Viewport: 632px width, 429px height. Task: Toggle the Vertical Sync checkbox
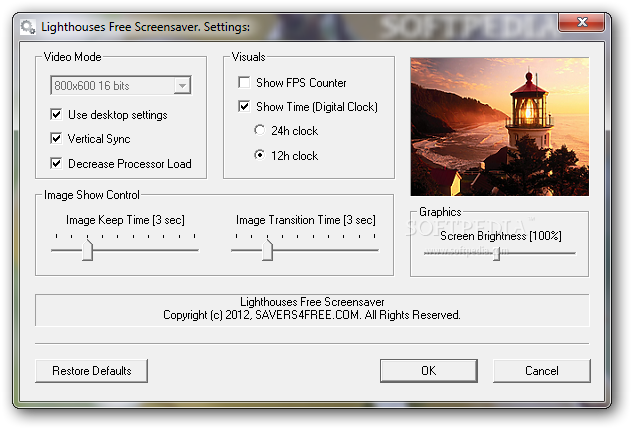(56, 139)
